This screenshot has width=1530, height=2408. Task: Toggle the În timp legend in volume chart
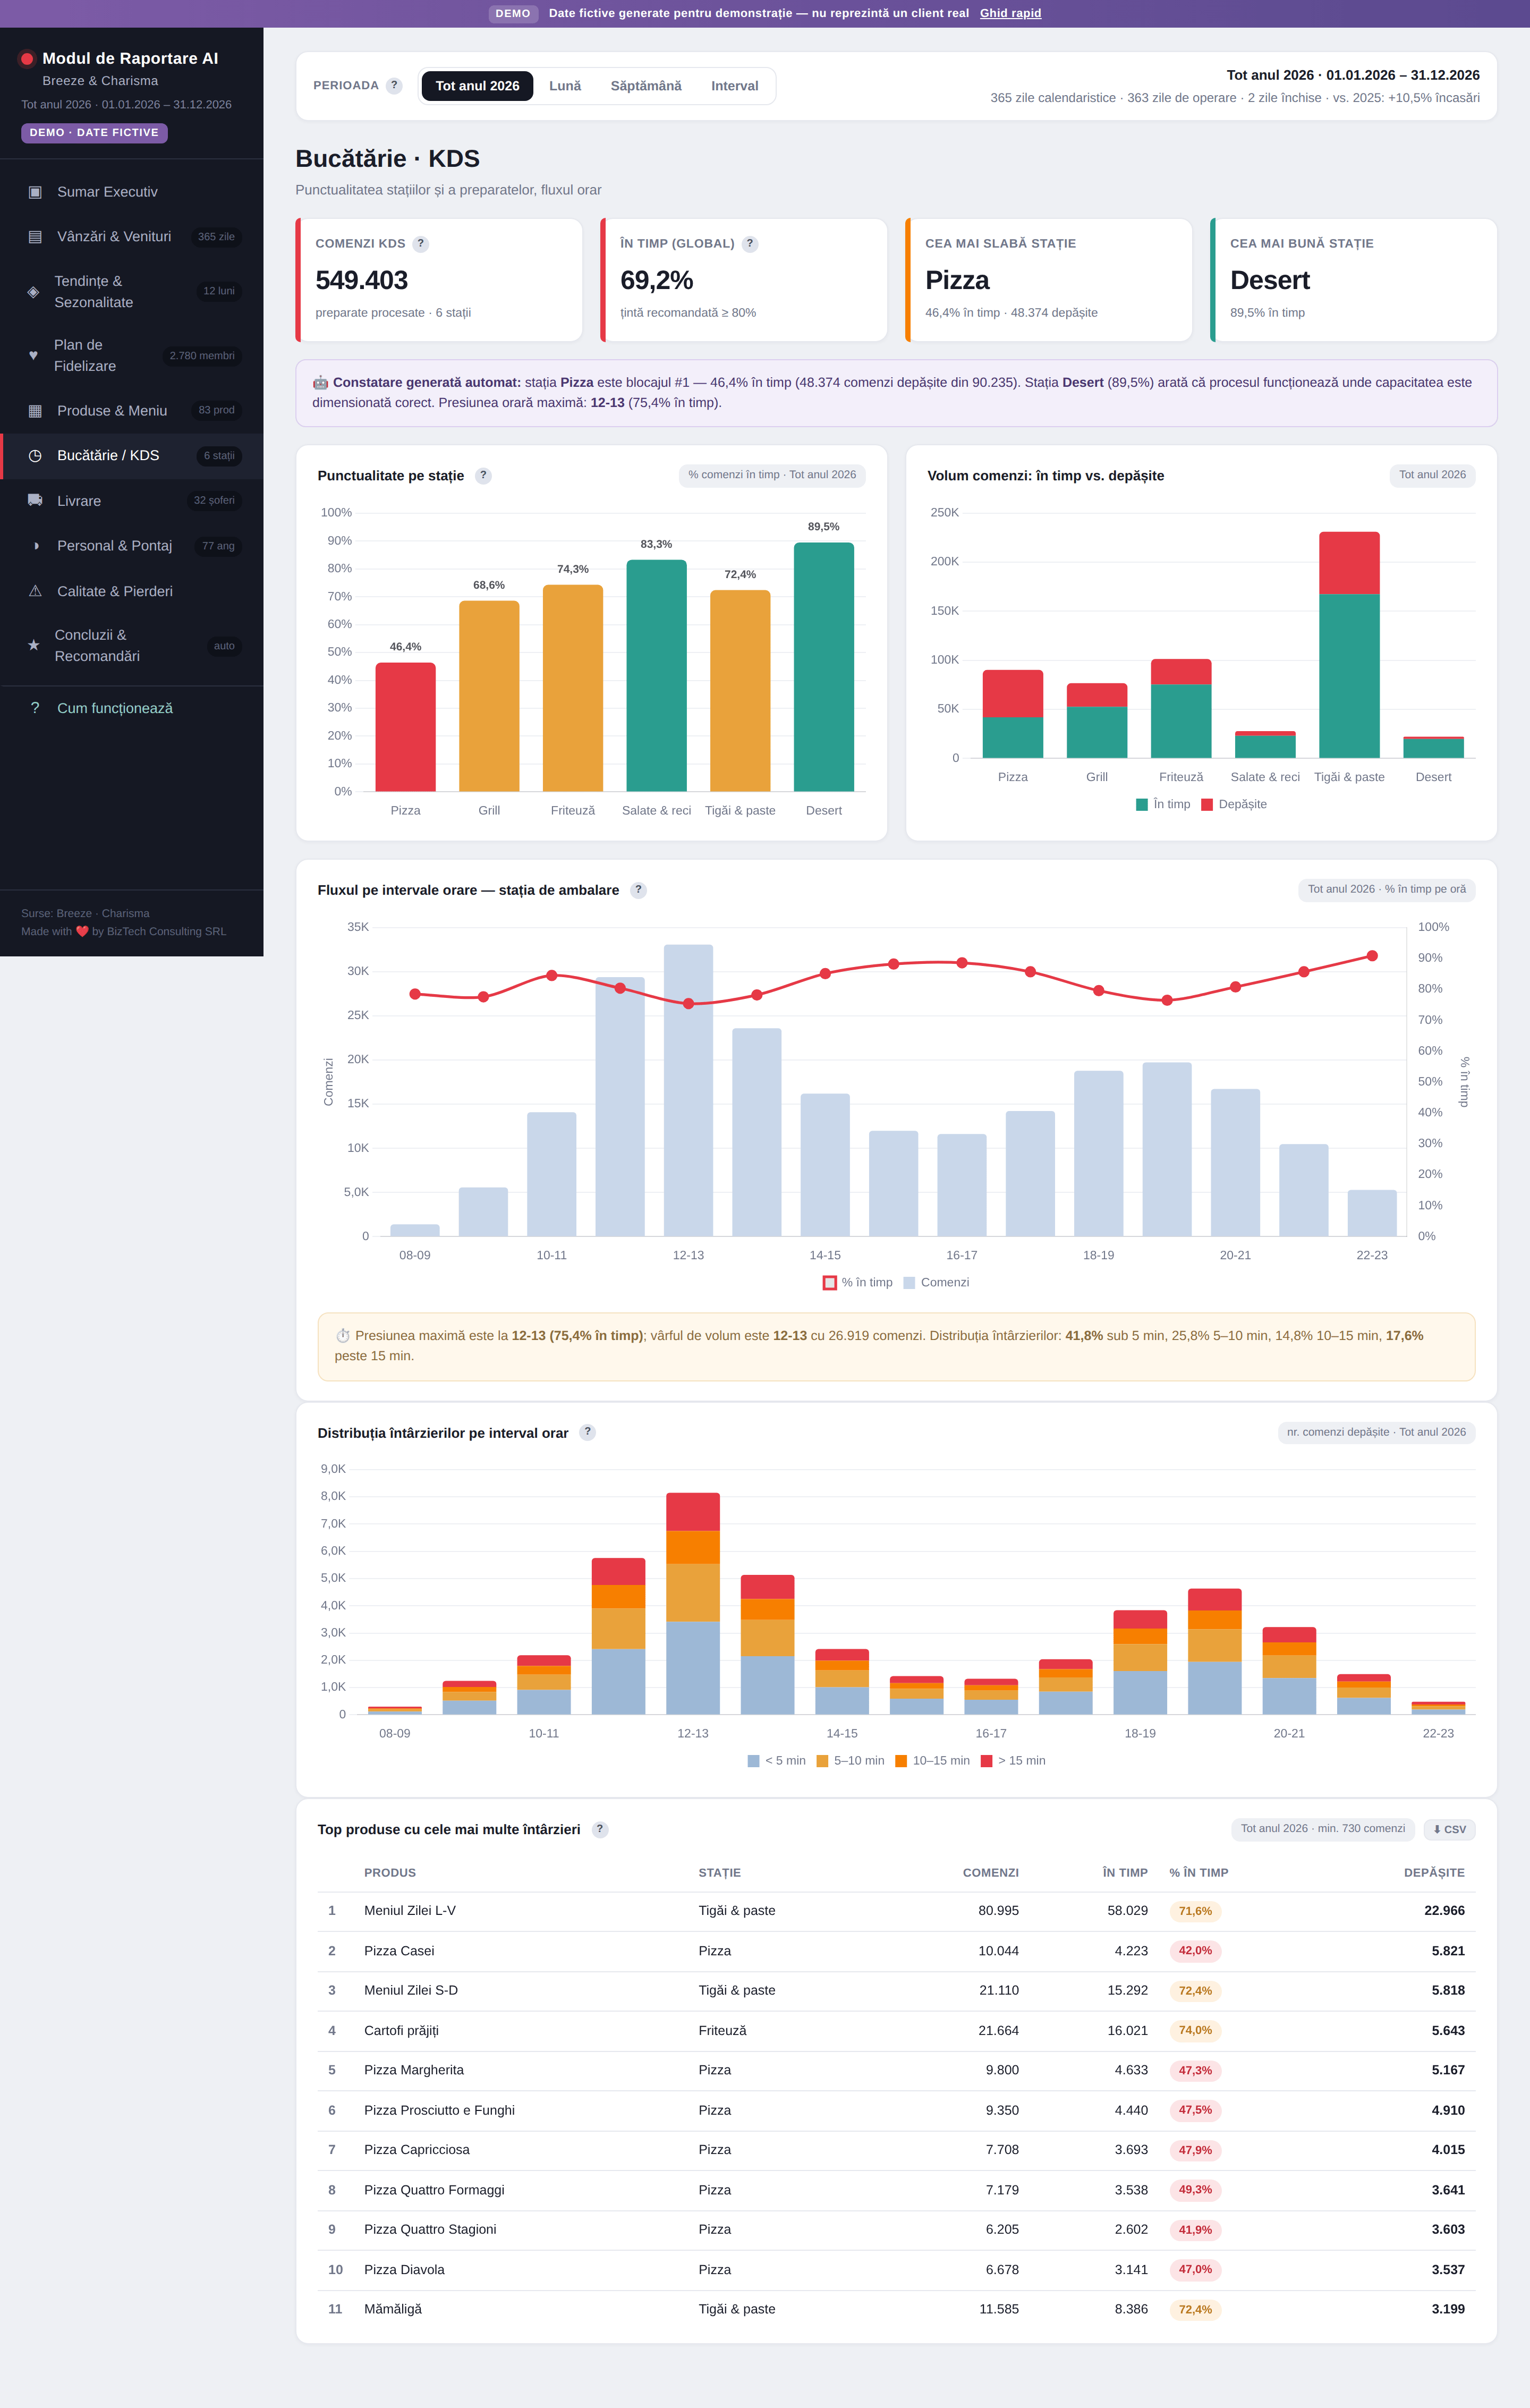tap(1163, 804)
